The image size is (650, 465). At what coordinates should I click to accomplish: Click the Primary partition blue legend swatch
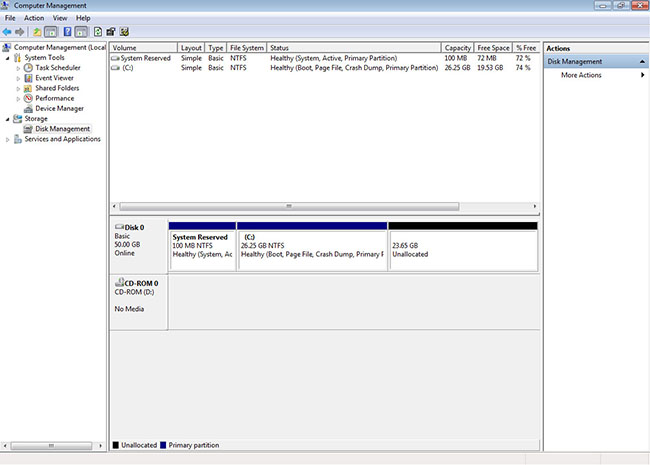click(x=163, y=445)
